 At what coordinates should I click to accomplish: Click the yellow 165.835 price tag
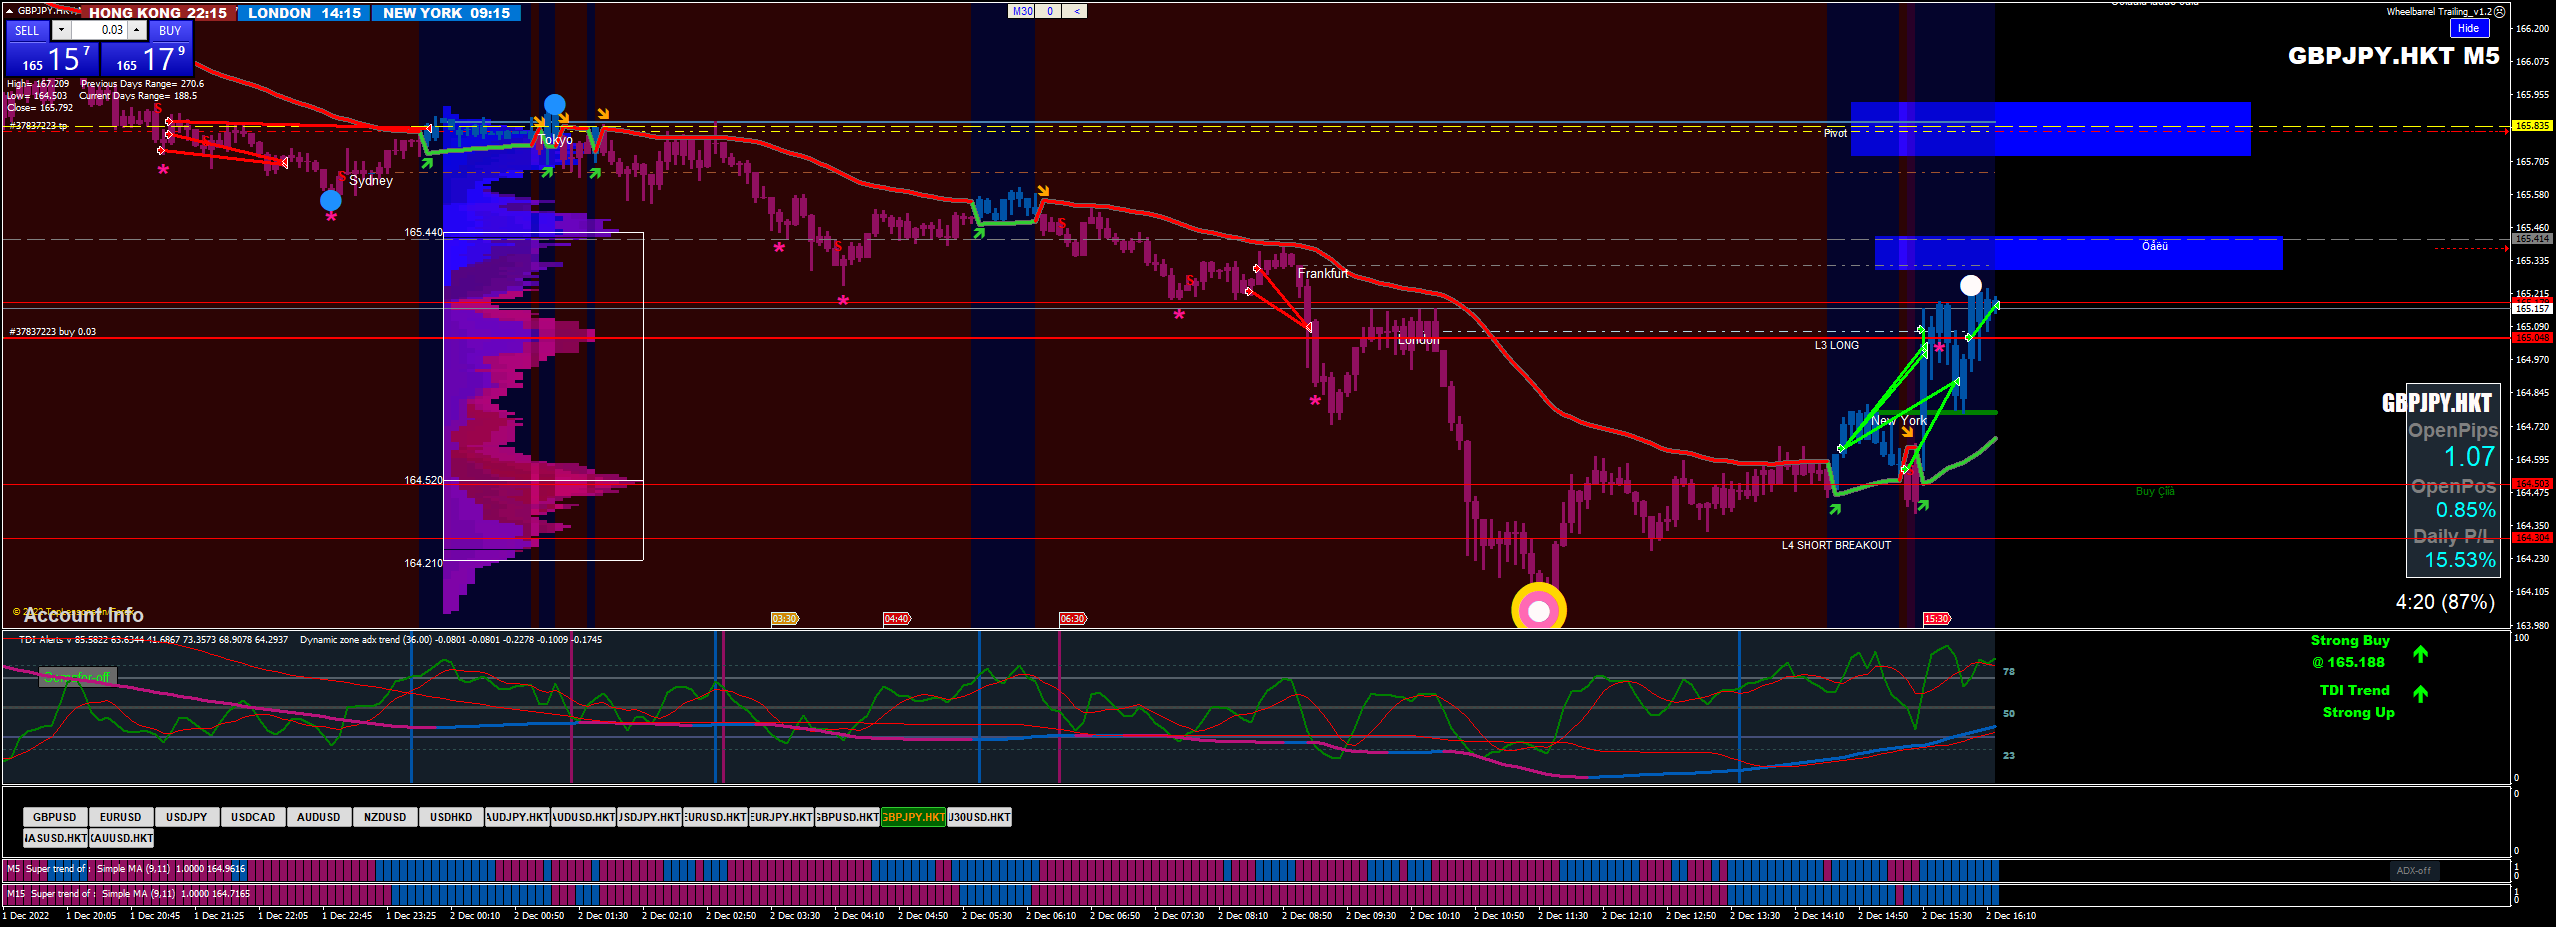point(2532,126)
